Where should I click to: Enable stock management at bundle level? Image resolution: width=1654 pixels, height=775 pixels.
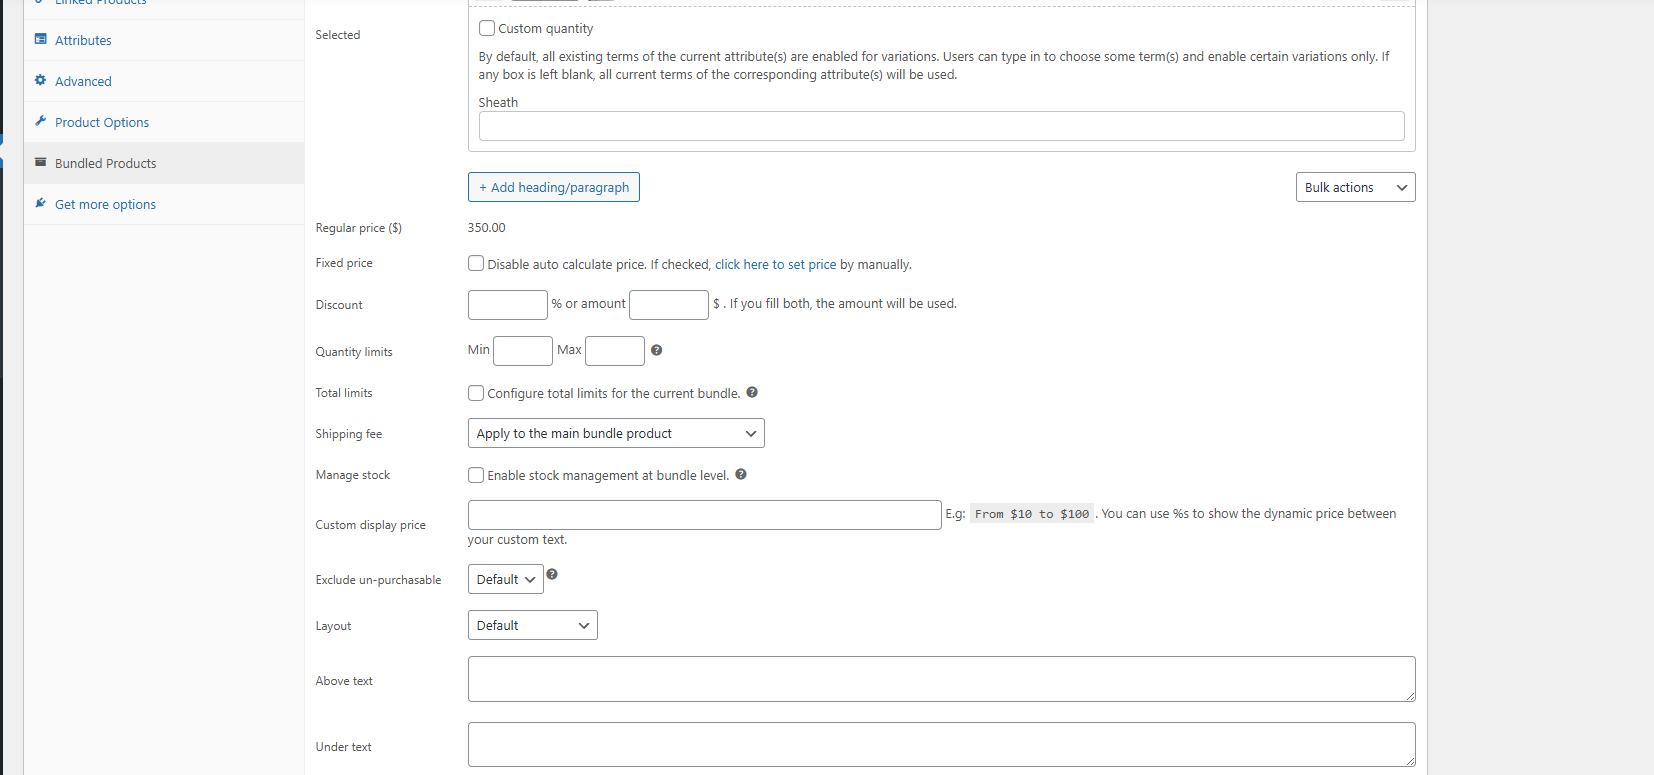[x=476, y=475]
